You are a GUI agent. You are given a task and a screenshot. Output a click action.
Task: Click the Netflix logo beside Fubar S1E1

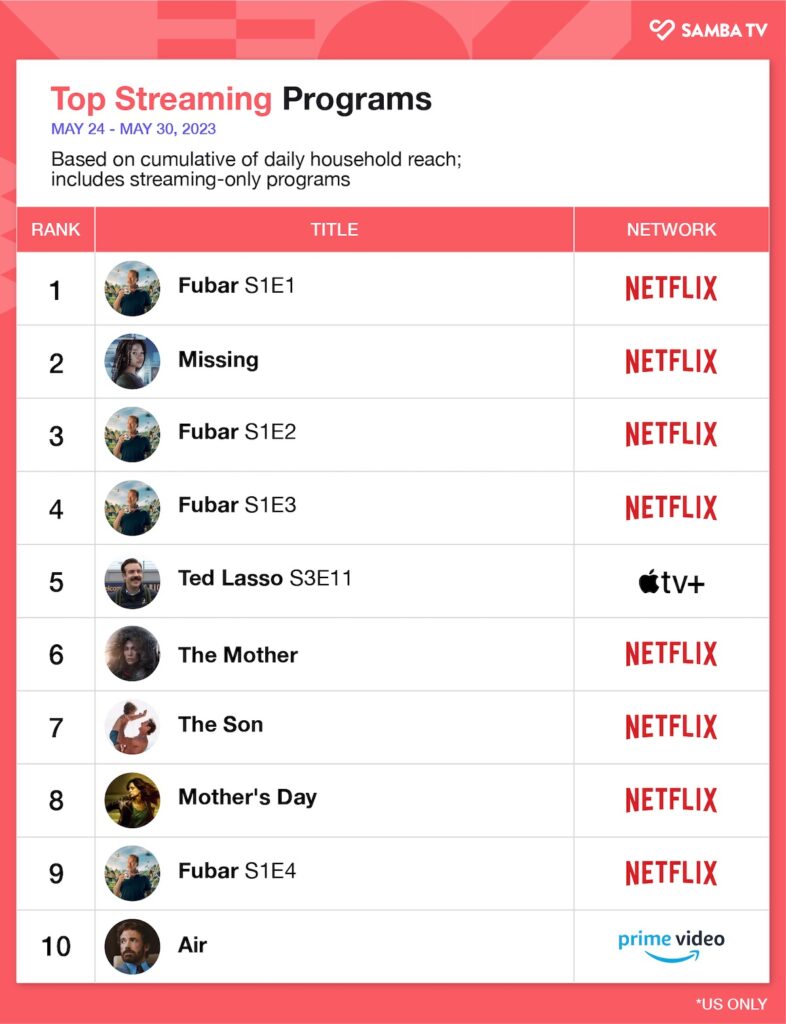[x=671, y=288]
